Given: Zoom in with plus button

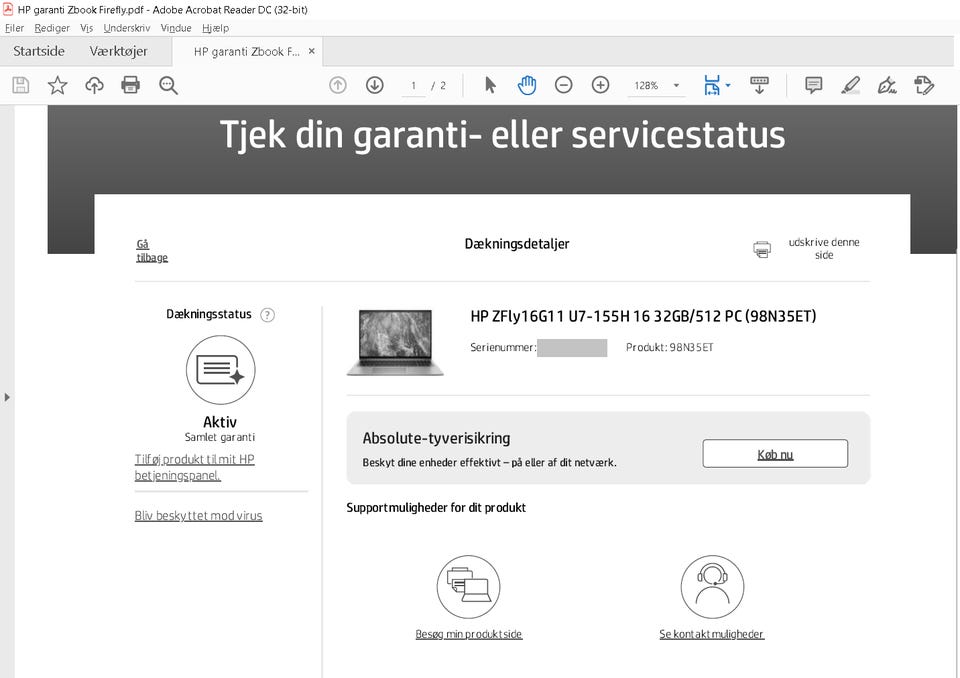Looking at the screenshot, I should point(601,85).
